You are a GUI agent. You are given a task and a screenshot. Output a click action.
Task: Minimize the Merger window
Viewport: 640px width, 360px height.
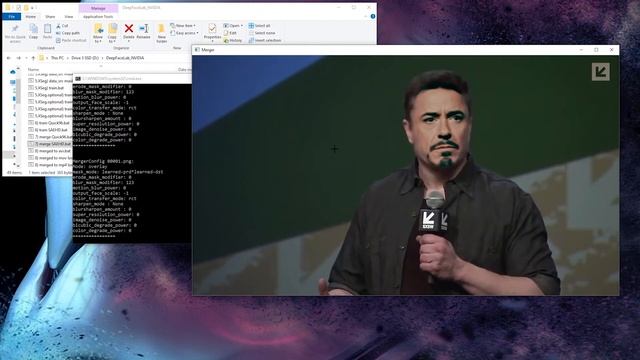point(581,50)
